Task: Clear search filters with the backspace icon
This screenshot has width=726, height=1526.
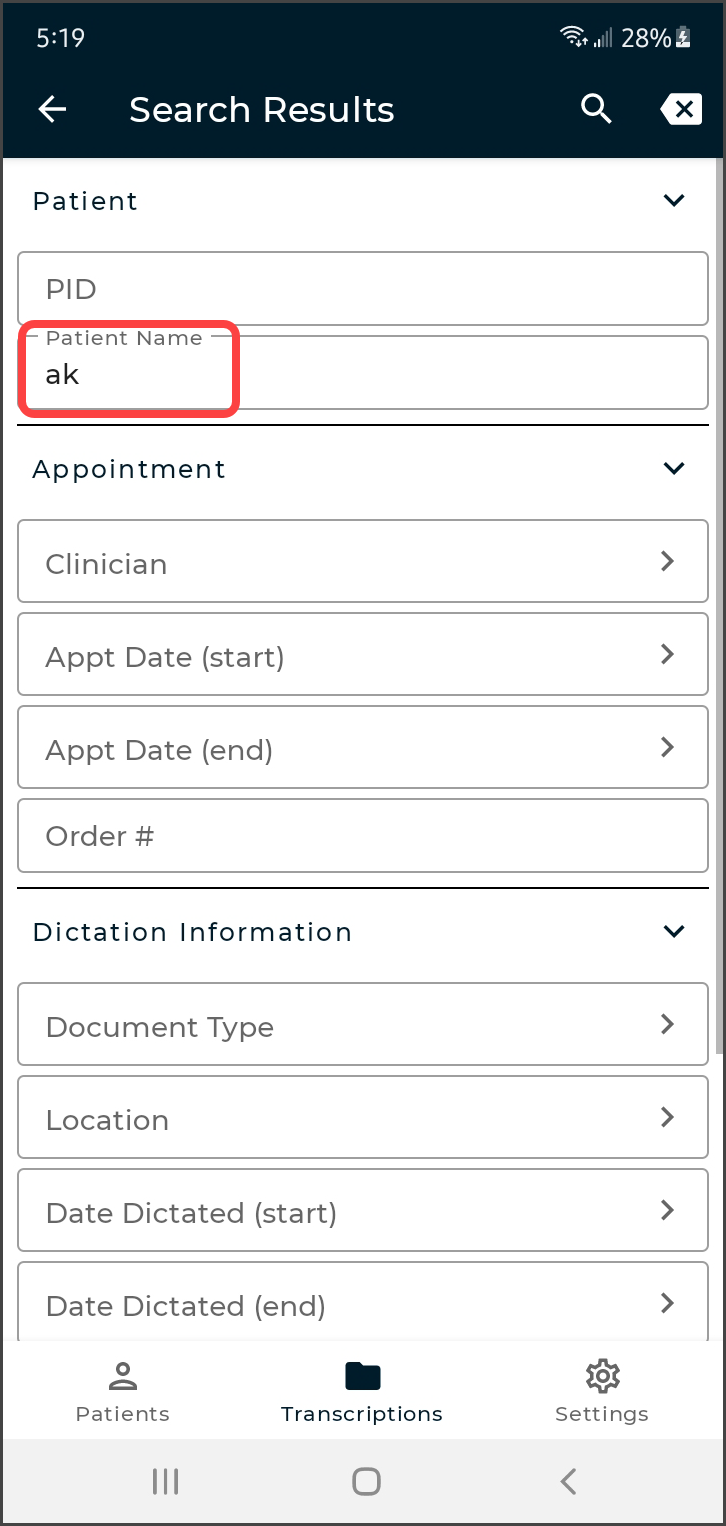Action: pos(681,110)
